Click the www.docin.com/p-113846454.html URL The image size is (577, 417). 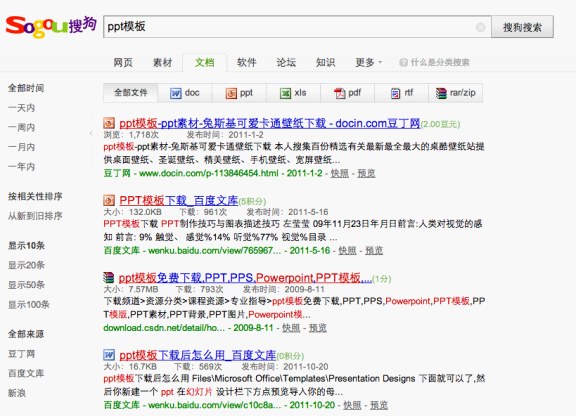click(209, 173)
